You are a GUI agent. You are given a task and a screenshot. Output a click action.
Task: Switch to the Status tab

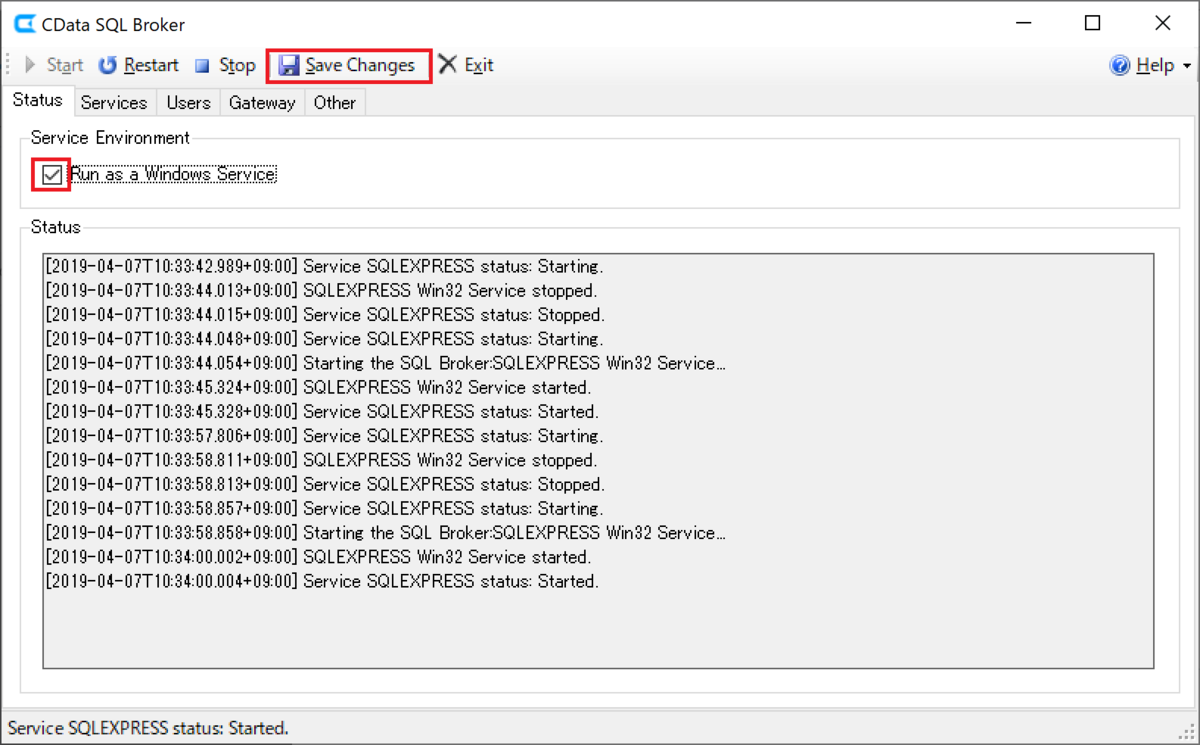pos(38,101)
